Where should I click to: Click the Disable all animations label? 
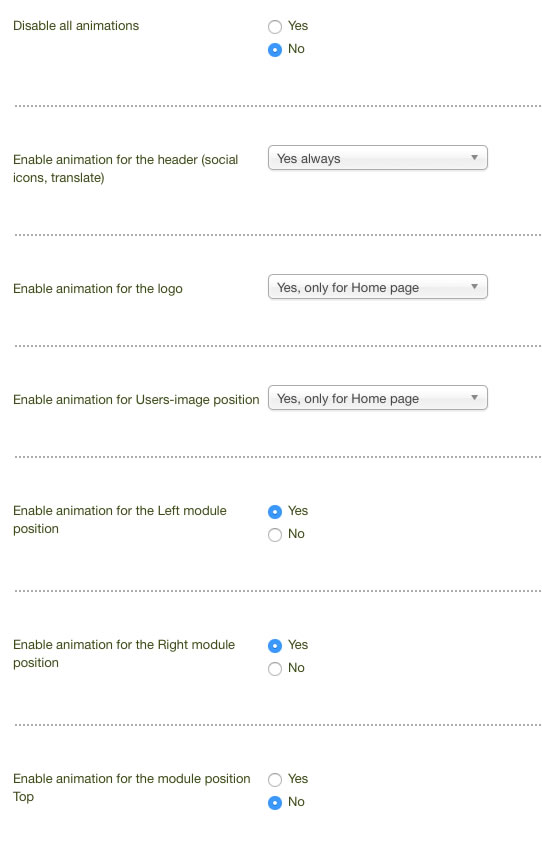[x=76, y=26]
